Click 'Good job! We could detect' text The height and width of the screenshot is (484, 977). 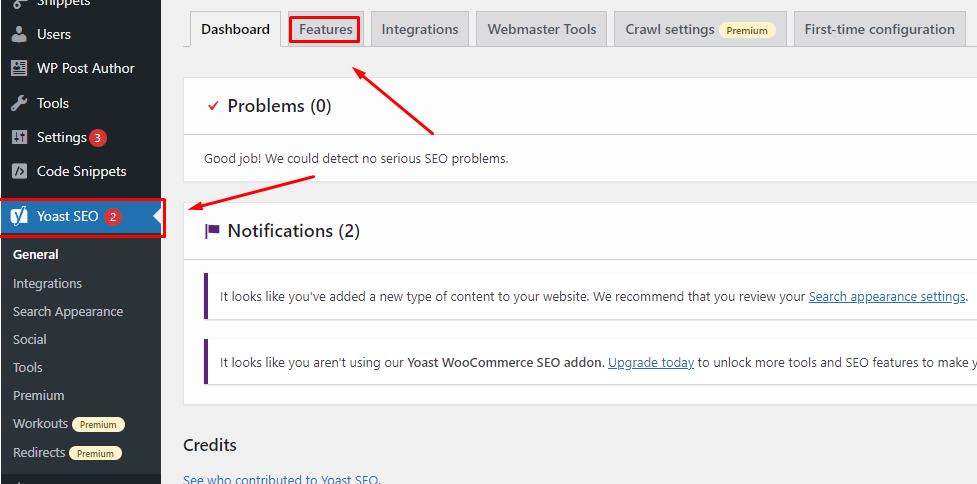356,158
